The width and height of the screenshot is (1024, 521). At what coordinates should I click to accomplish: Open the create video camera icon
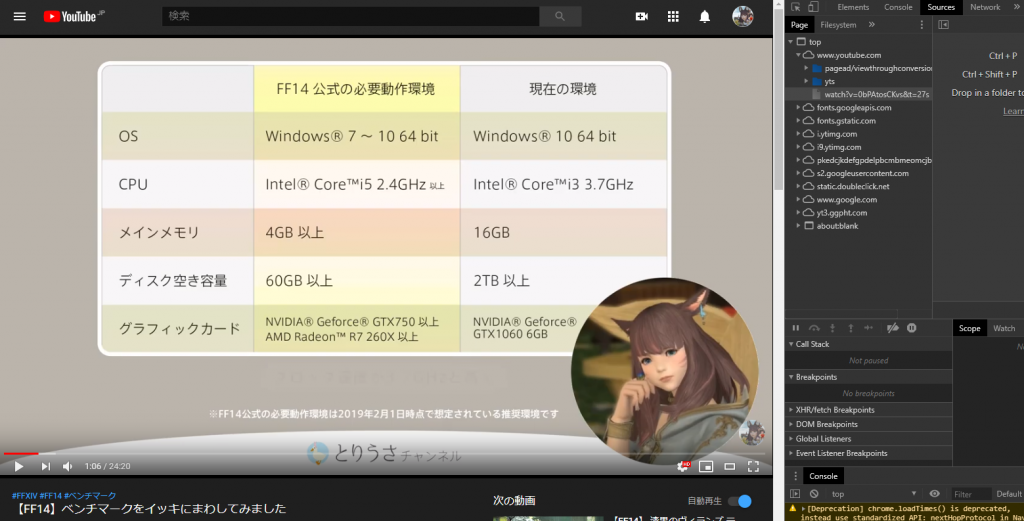641,16
